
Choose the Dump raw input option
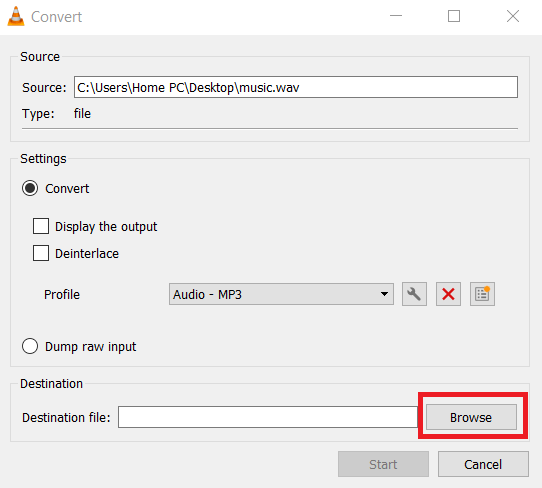click(30, 346)
